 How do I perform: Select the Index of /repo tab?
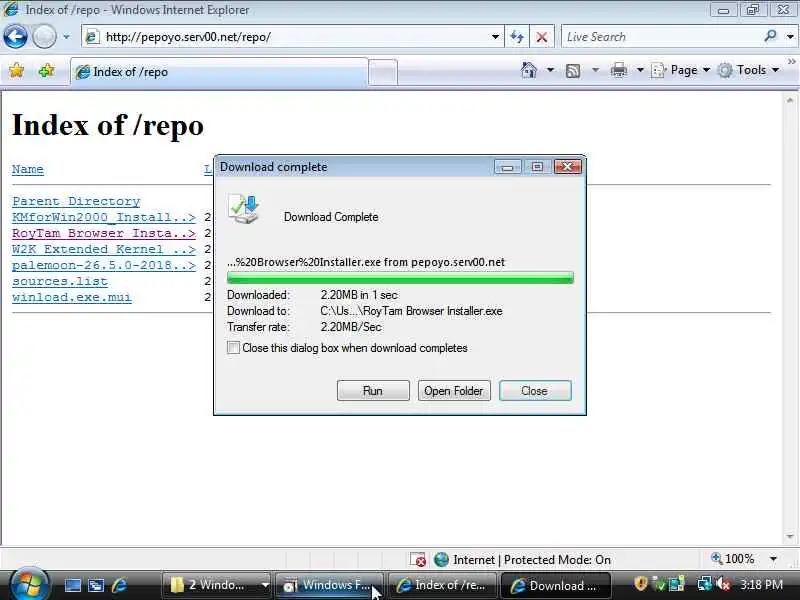[219, 72]
